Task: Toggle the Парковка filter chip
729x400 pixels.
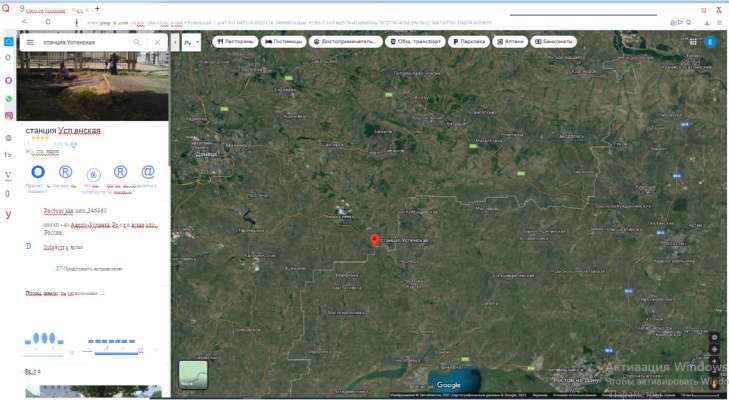Action: point(468,42)
